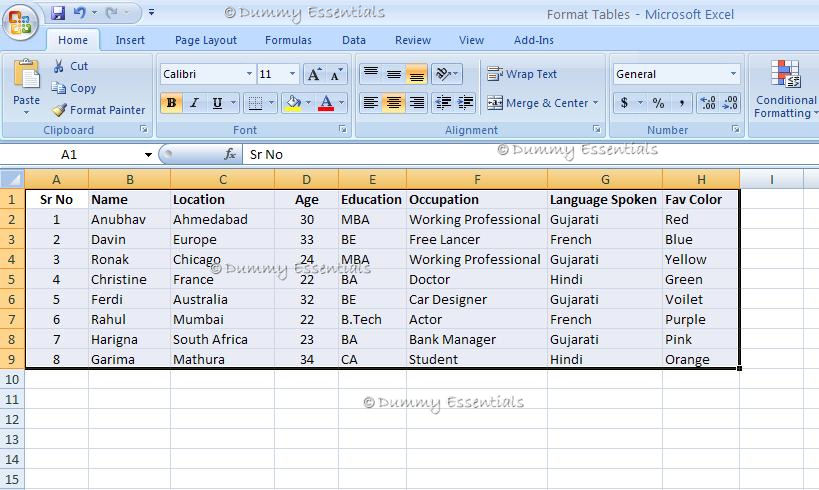Expand the borders dropdown arrow
This screenshot has height=490, width=819.
pyautogui.click(x=271, y=103)
